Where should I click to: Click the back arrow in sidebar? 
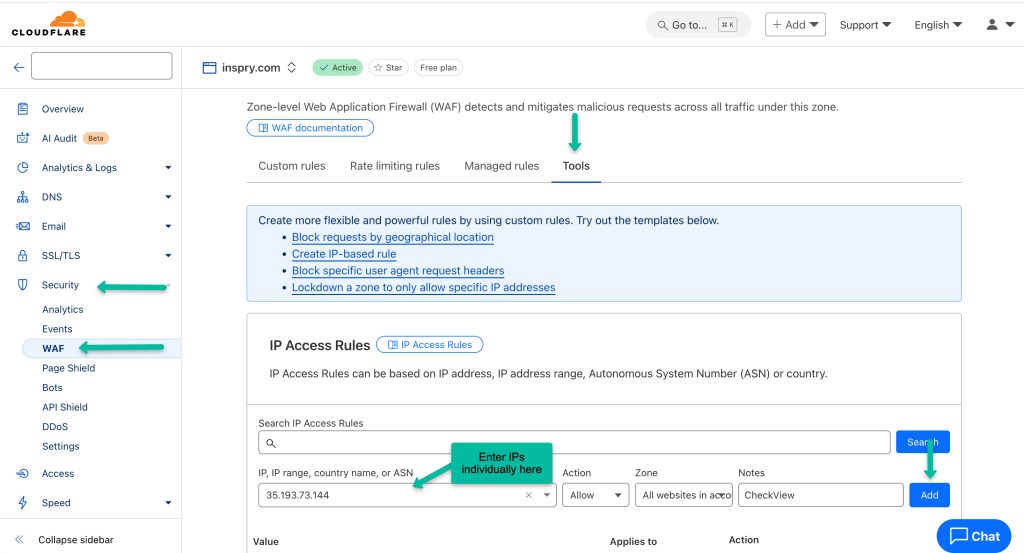click(18, 67)
